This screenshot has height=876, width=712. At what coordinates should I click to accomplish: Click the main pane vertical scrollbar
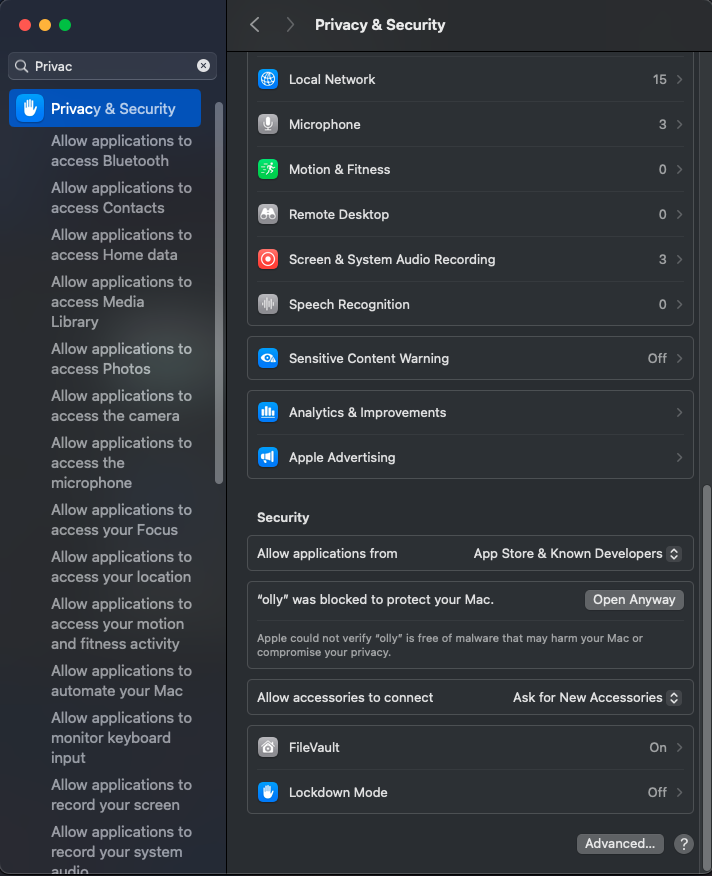click(706, 677)
